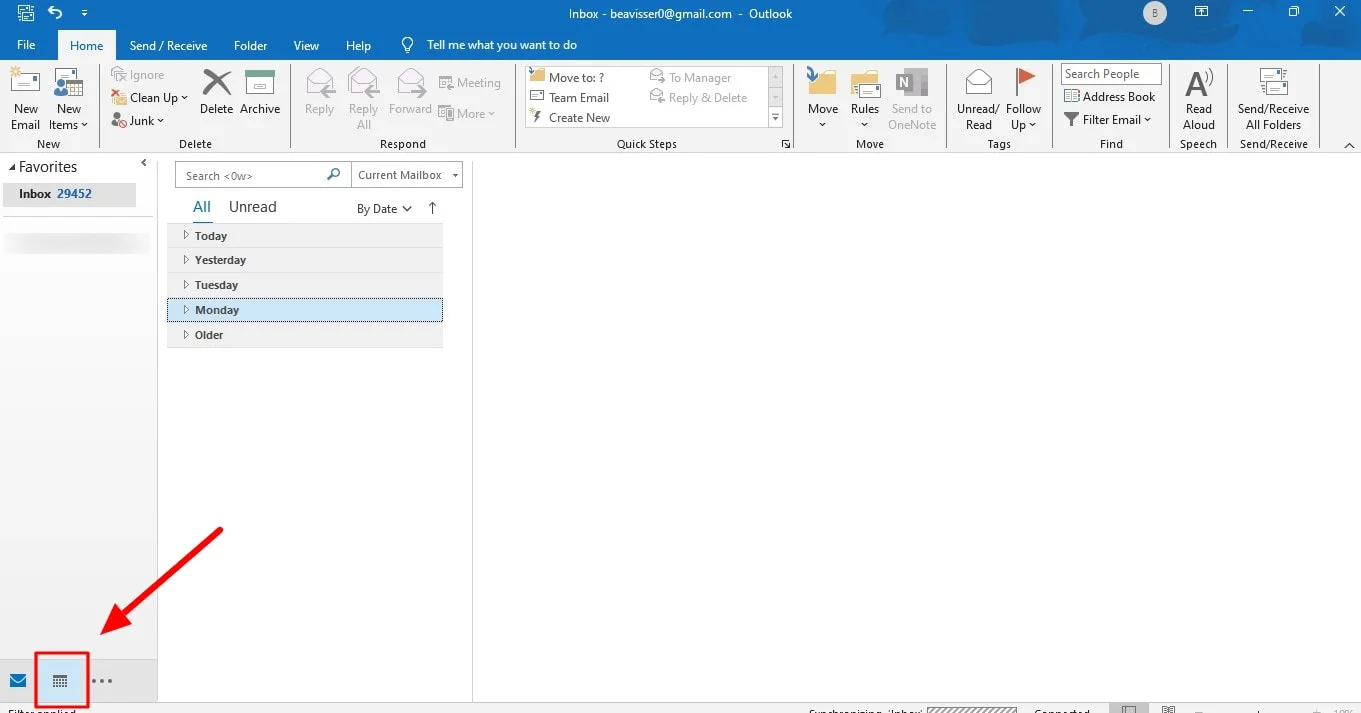Click Send/Receive All Folders

[1273, 100]
